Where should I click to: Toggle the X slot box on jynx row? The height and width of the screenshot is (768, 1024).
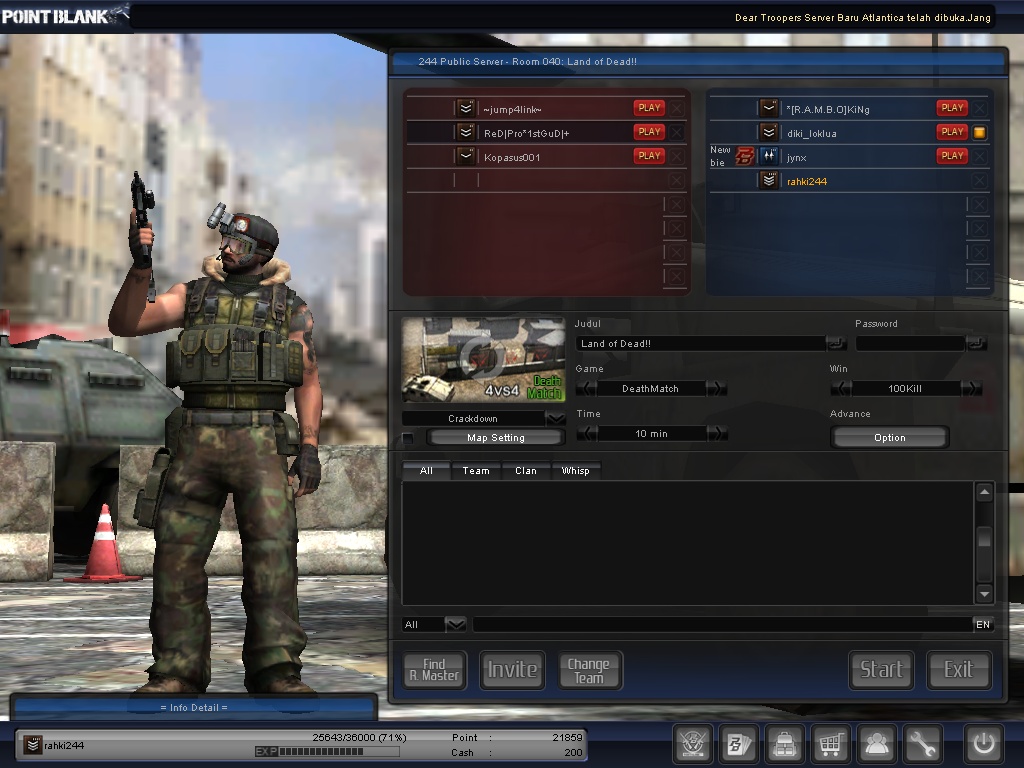coord(979,157)
